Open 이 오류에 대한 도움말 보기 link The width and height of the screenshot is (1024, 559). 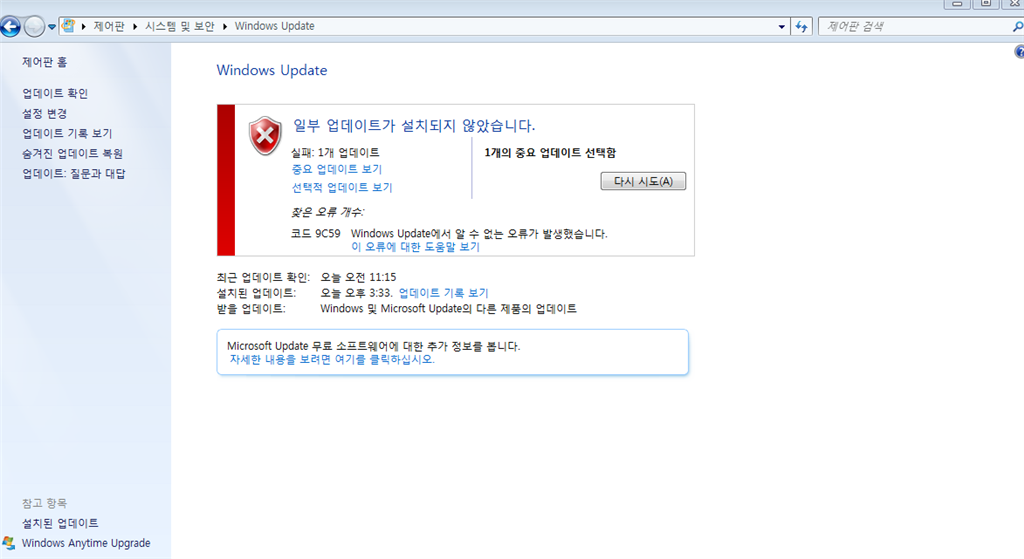[x=415, y=247]
